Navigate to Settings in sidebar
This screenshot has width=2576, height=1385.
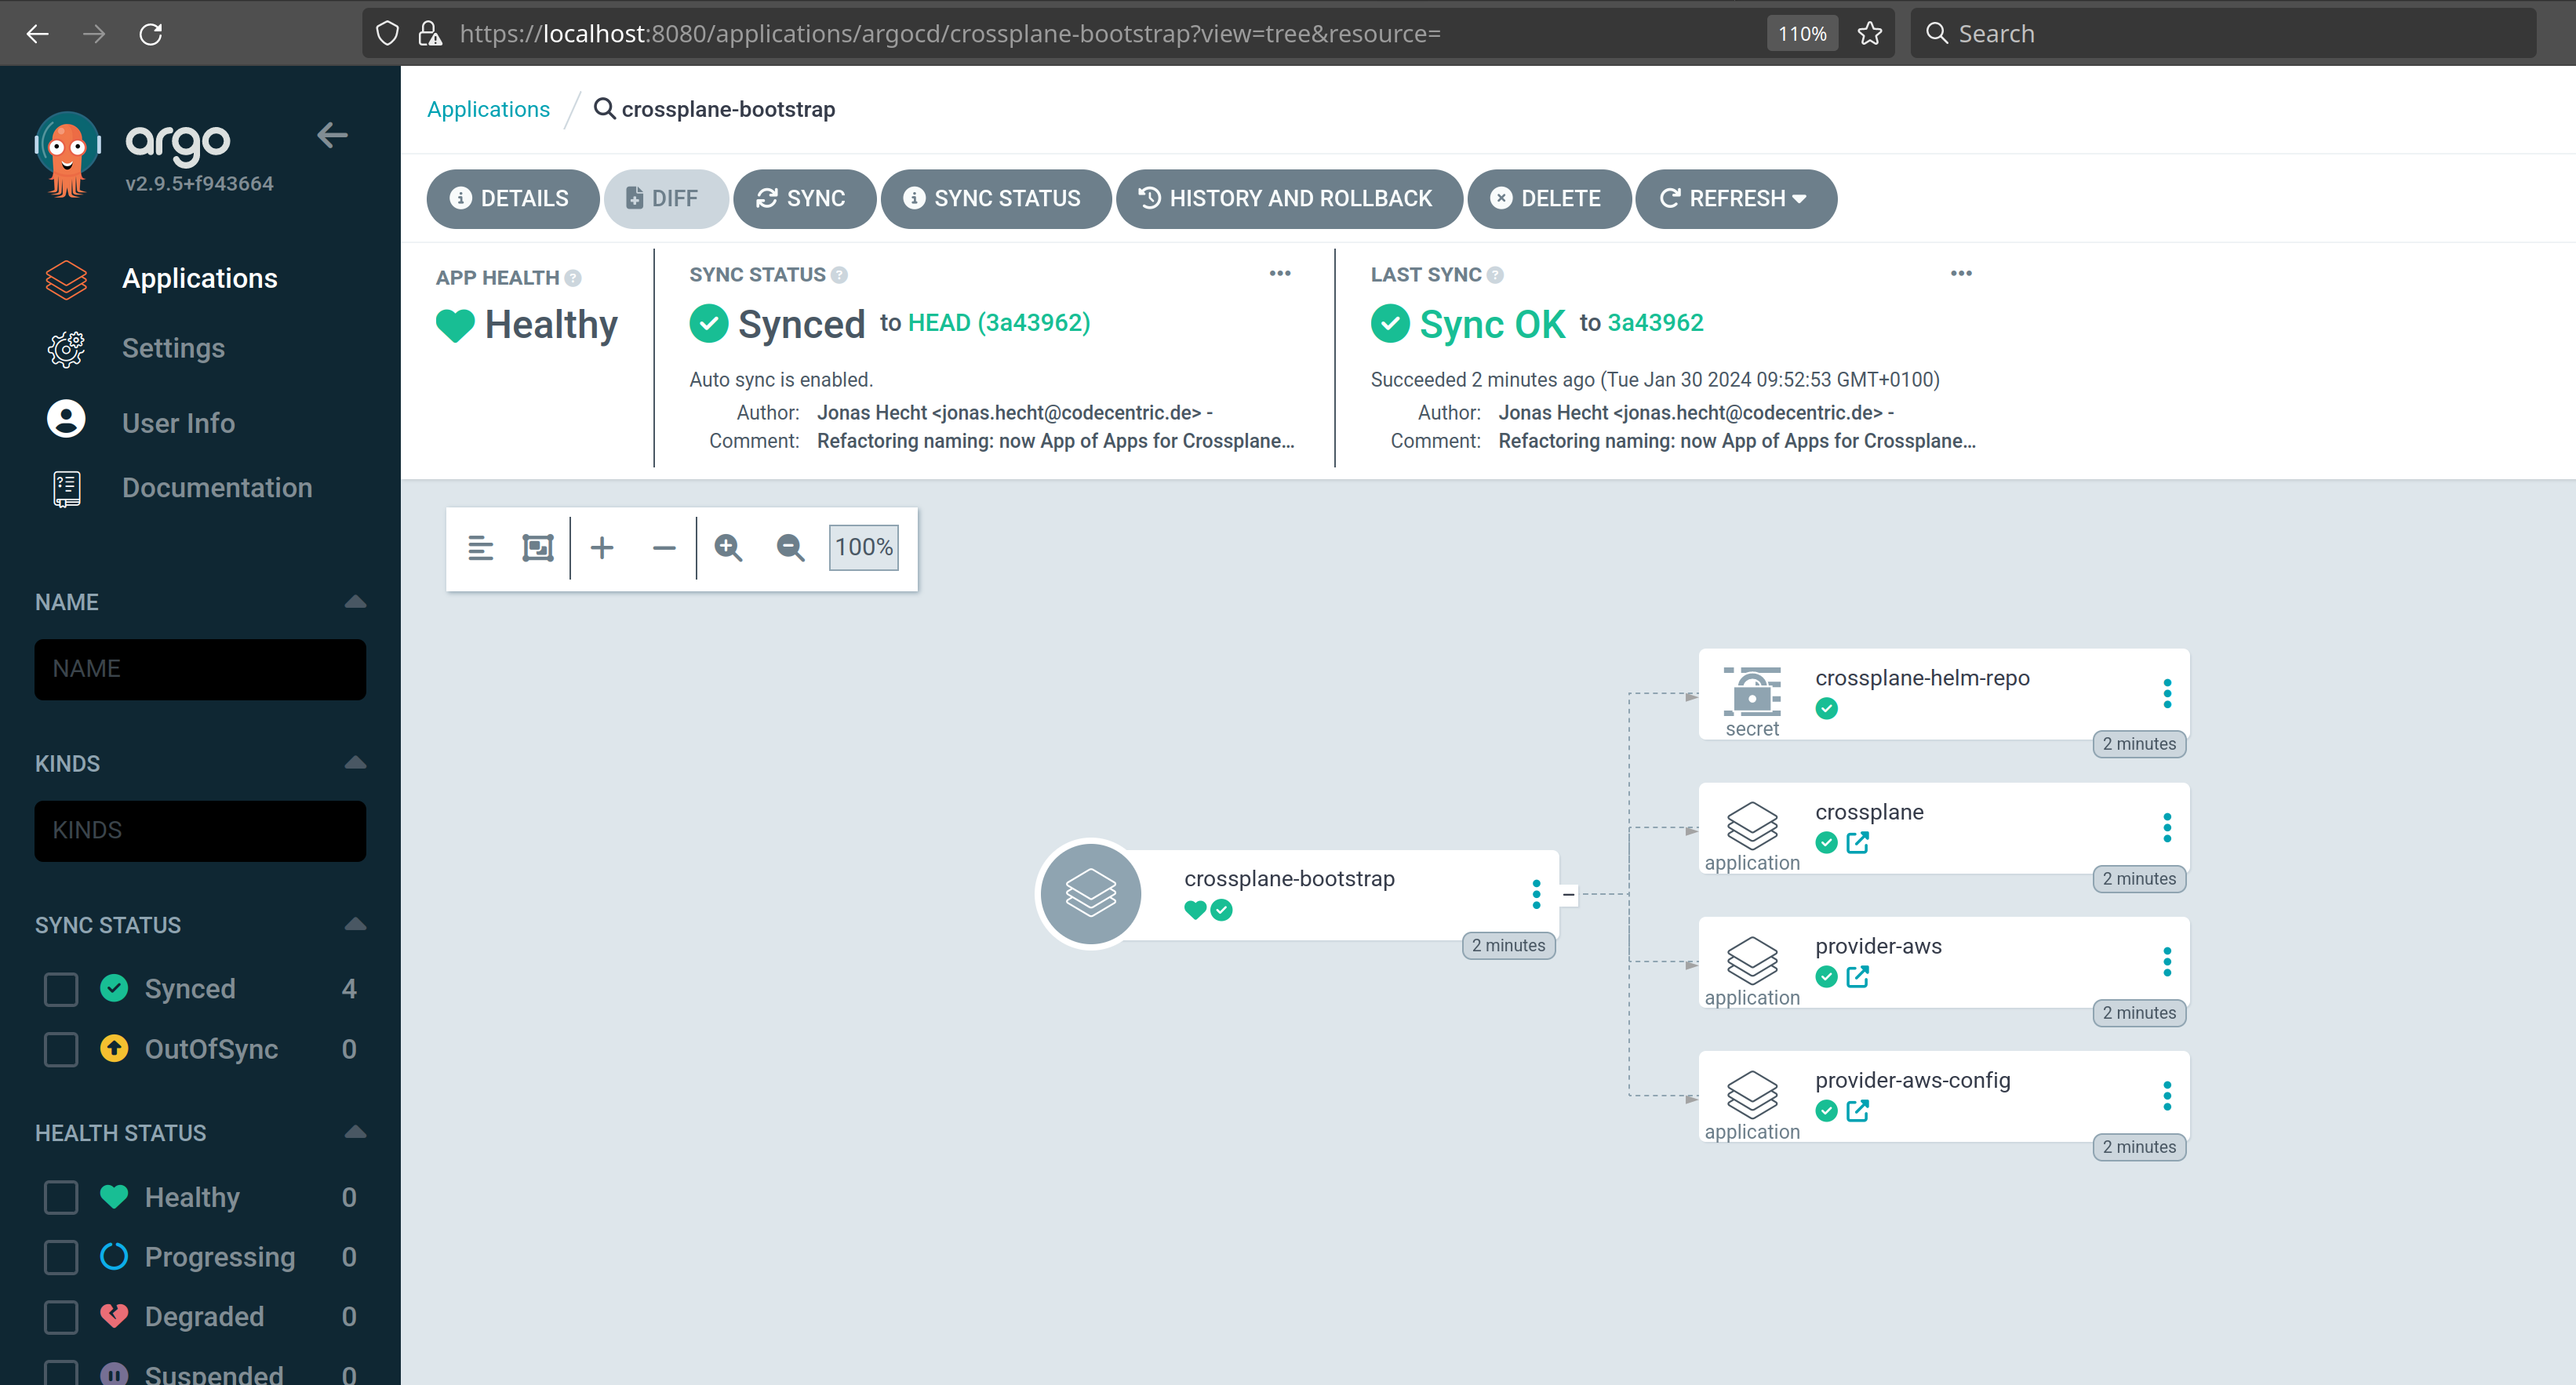click(x=173, y=348)
